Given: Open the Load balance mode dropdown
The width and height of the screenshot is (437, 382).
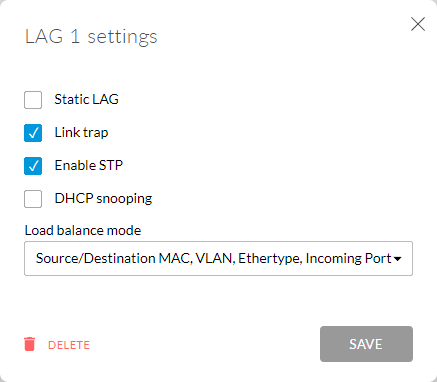Looking at the screenshot, I should pyautogui.click(x=218, y=258).
